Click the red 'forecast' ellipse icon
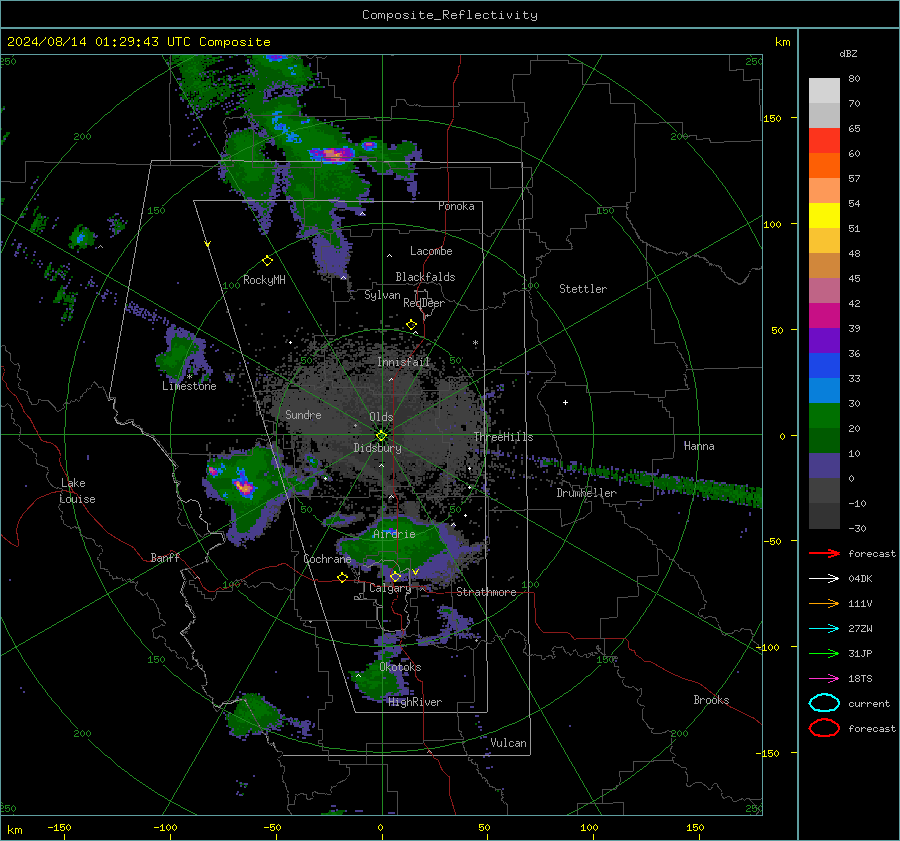900x841 pixels. 824,728
